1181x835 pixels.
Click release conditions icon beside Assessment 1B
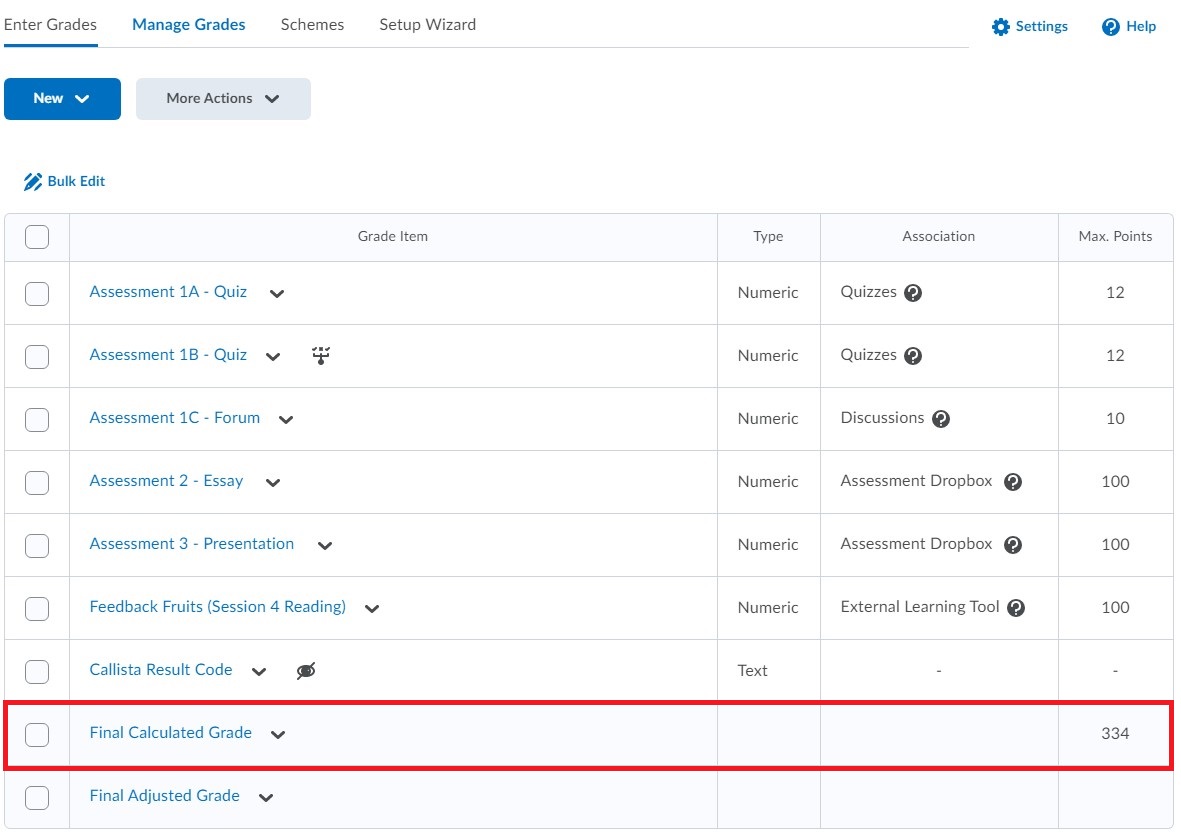pos(320,355)
